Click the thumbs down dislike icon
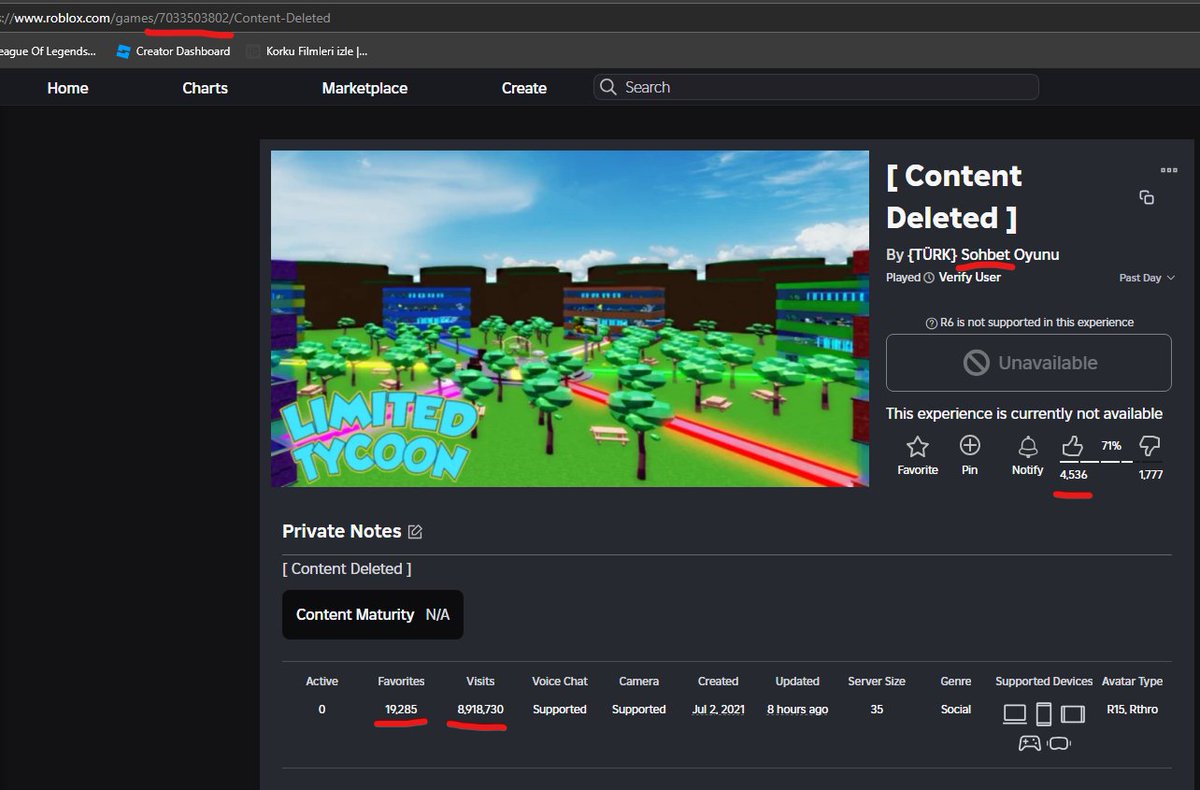This screenshot has width=1200, height=790. (x=1150, y=447)
